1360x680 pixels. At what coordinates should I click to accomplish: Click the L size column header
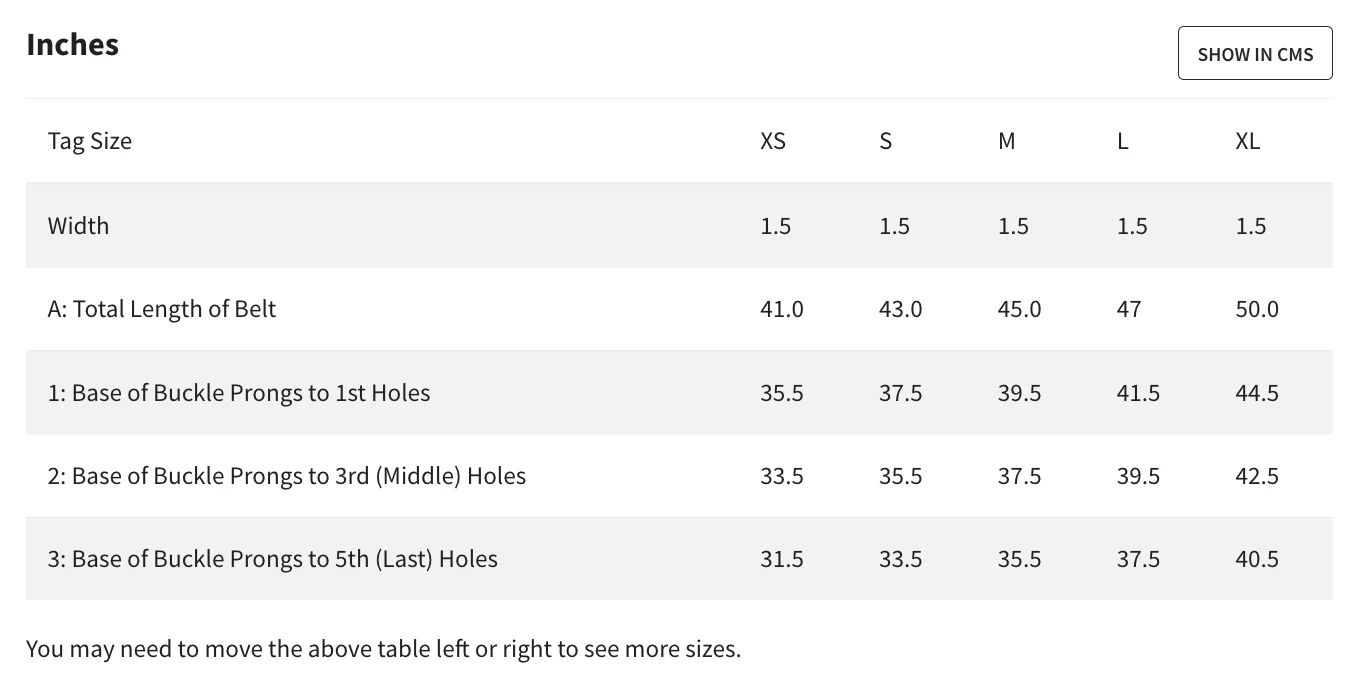pos(1123,141)
